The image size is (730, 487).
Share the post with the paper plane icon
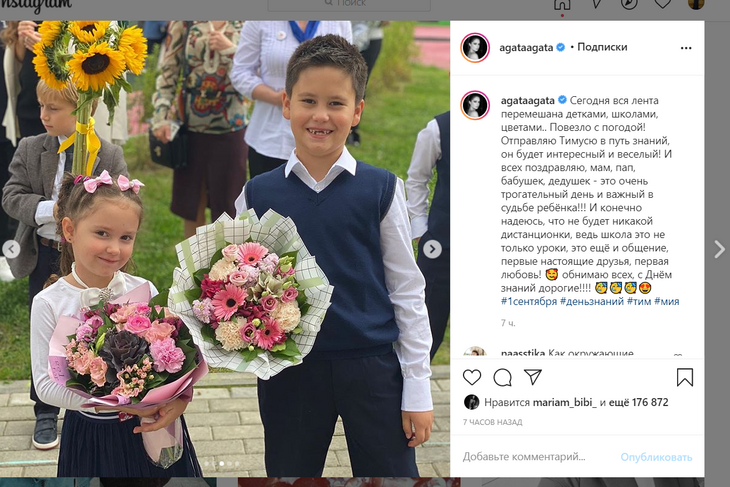click(533, 377)
